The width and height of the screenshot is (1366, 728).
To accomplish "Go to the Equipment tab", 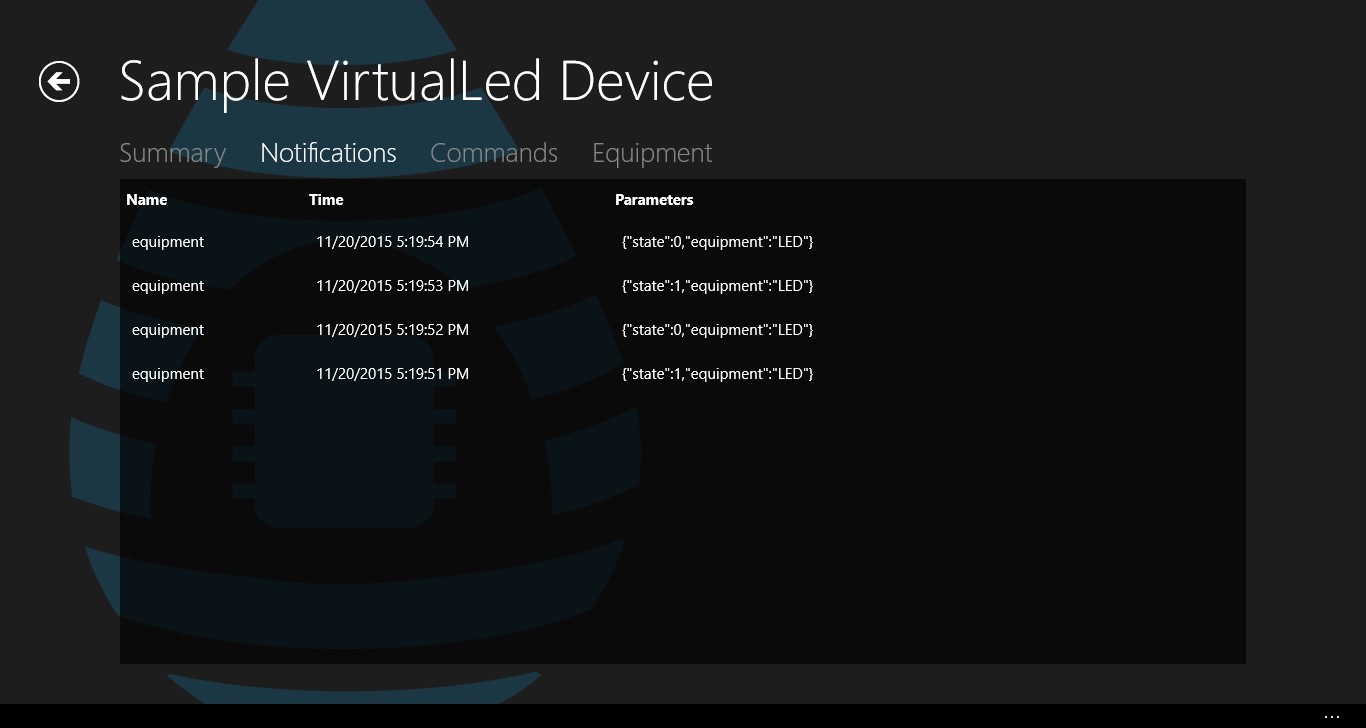I will click(652, 153).
